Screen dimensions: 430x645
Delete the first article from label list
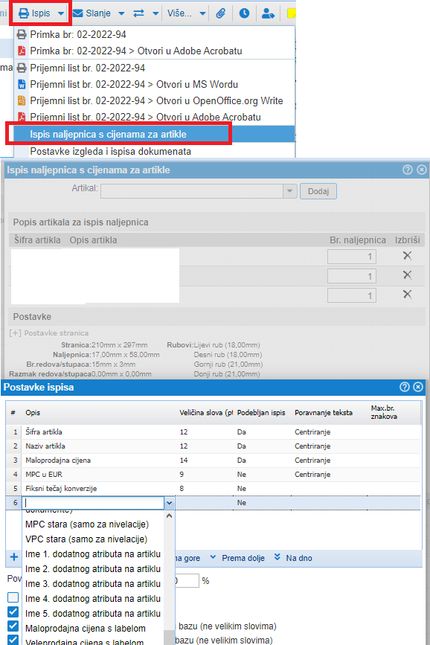[x=407, y=255]
